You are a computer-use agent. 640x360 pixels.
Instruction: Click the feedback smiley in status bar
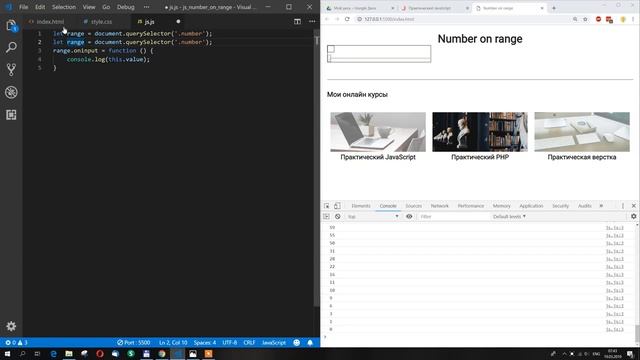pos(297,342)
